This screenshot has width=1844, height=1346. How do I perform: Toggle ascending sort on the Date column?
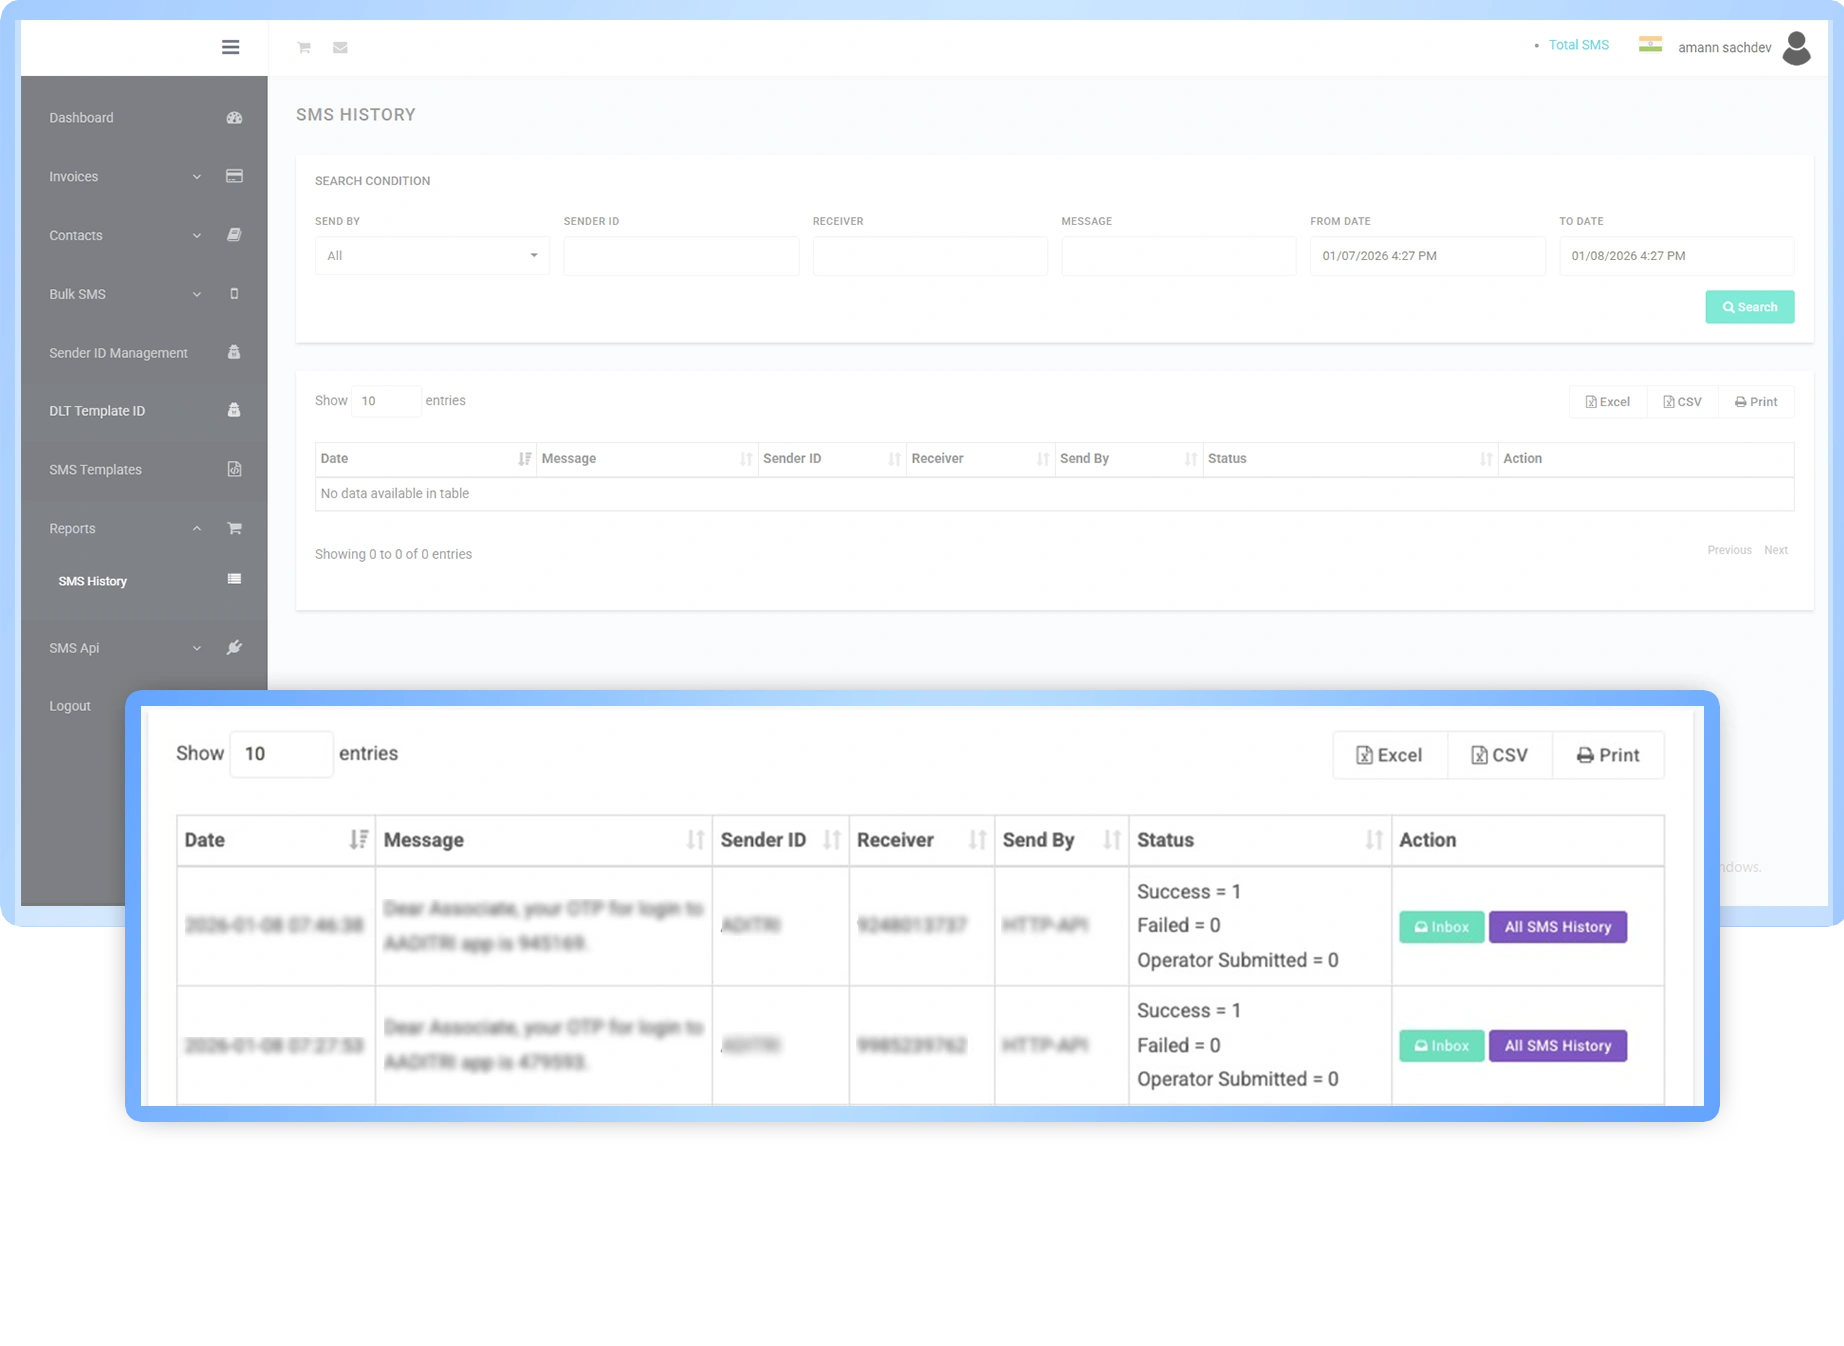[359, 840]
